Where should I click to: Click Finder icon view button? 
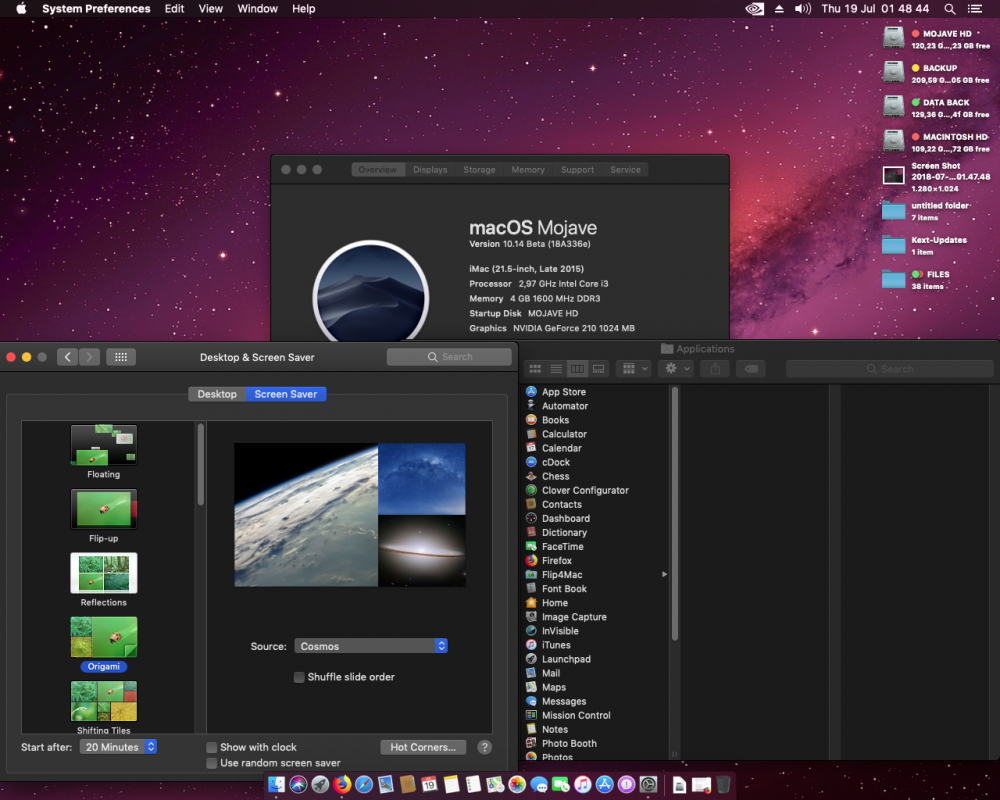(535, 369)
